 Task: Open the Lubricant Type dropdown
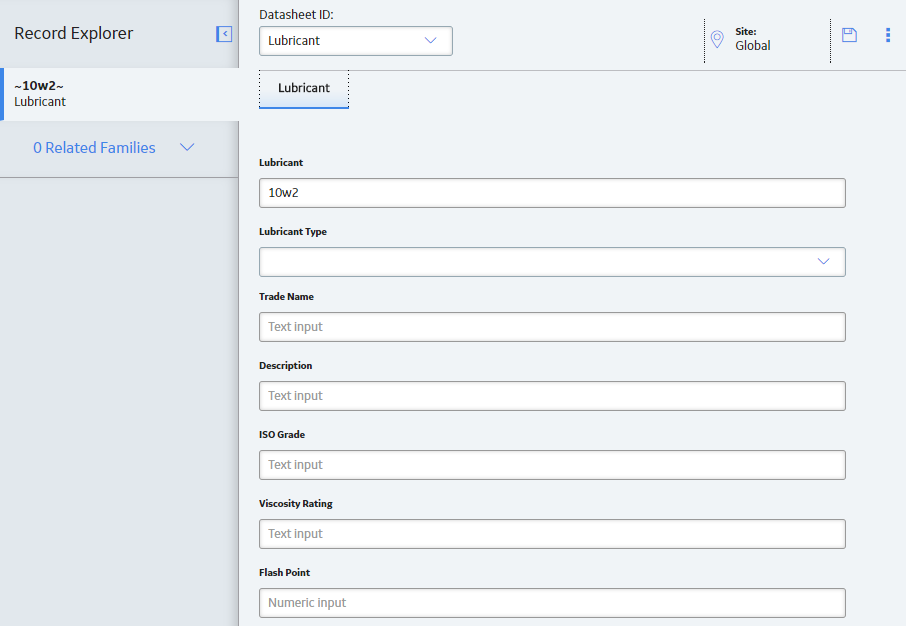pyautogui.click(x=552, y=262)
